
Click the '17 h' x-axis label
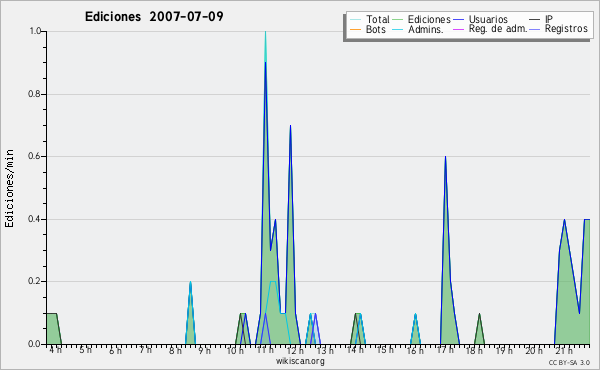click(x=445, y=350)
